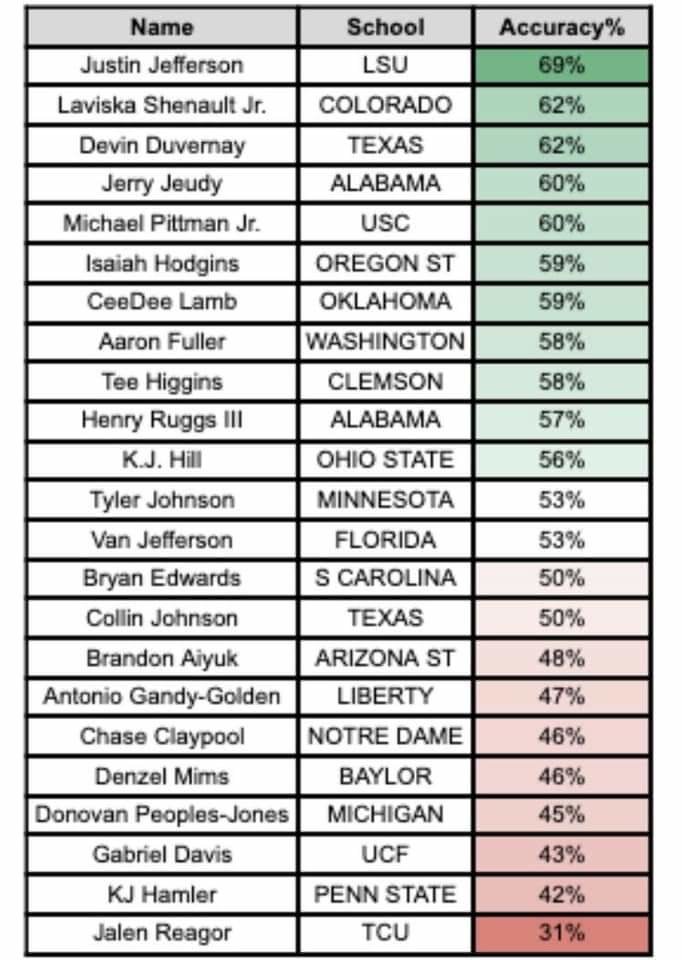
Task: Select the Brandon Aiyuk name cell
Action: click(x=162, y=658)
